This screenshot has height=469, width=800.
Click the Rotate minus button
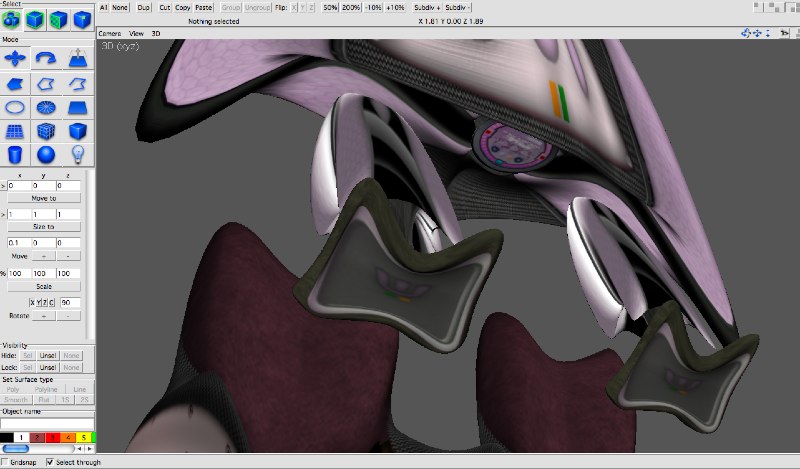coord(68,316)
